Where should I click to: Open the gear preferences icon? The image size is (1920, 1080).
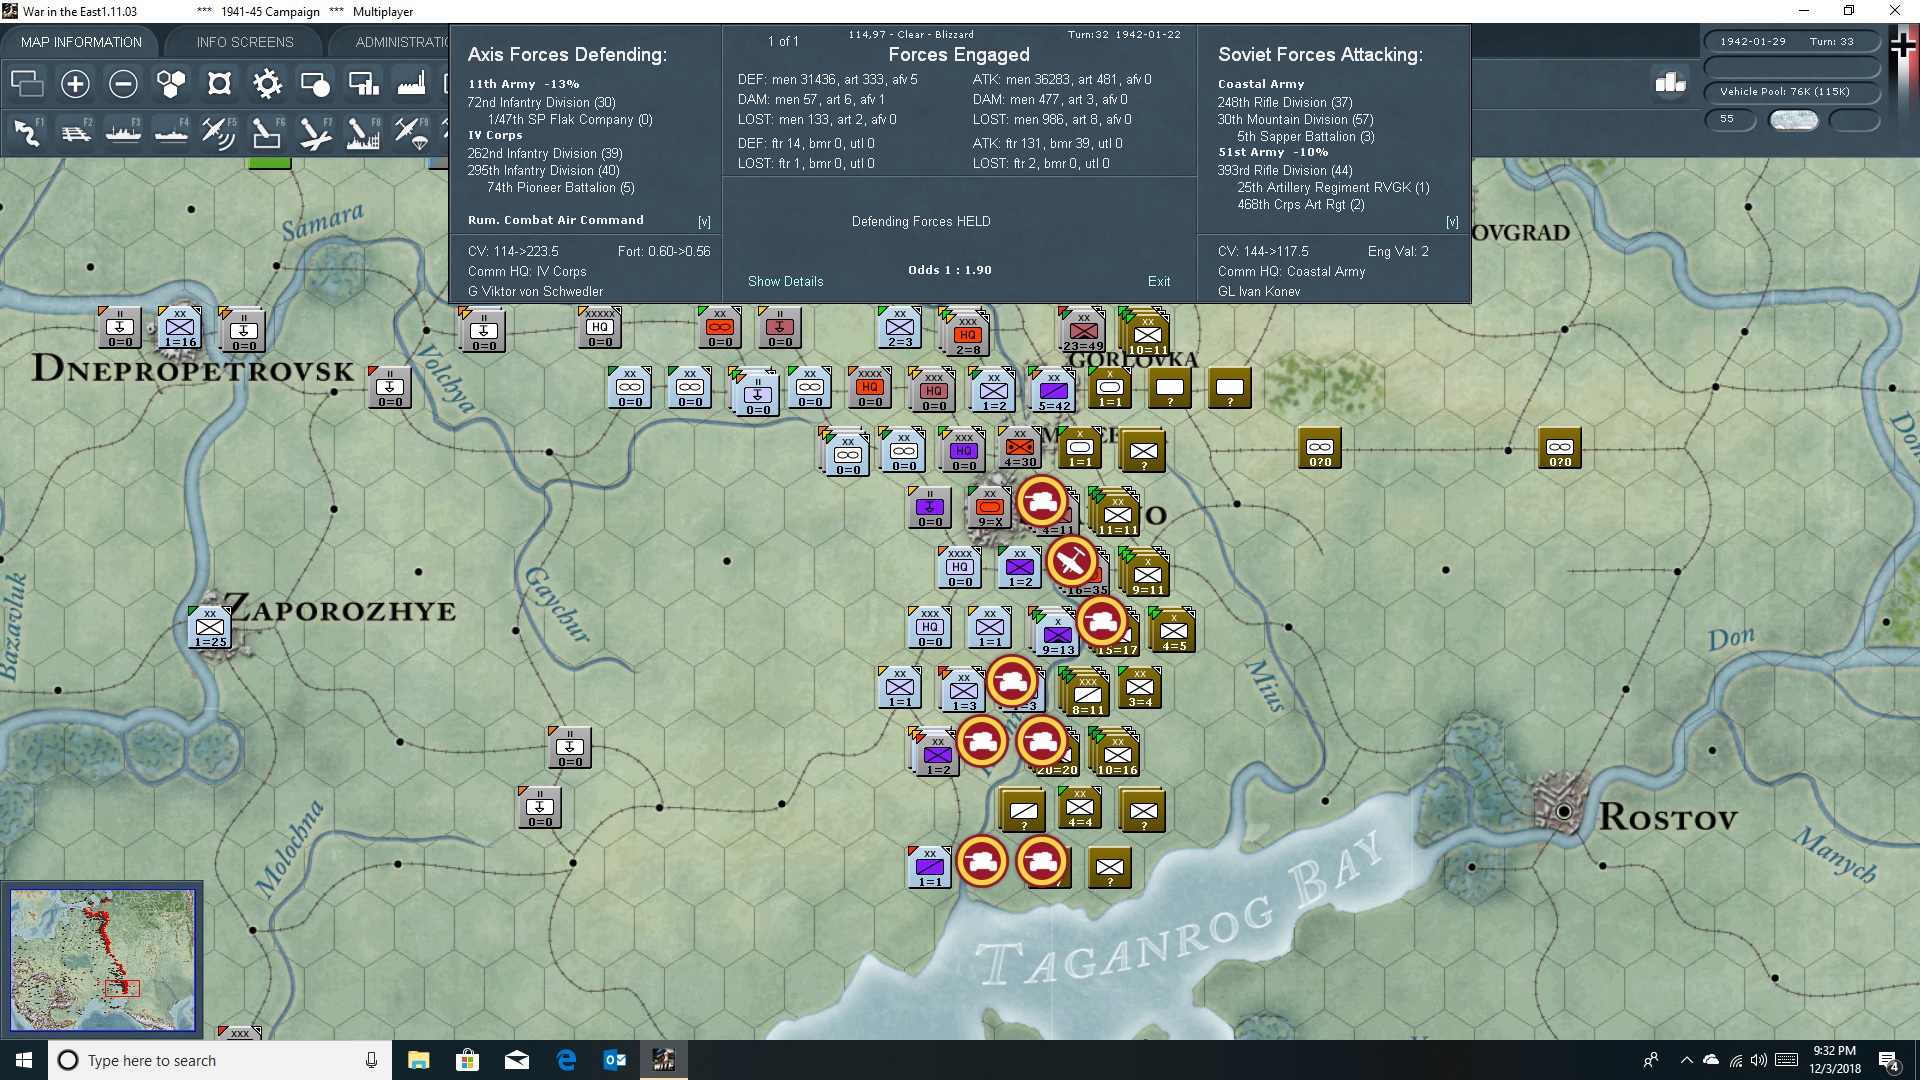(x=267, y=84)
